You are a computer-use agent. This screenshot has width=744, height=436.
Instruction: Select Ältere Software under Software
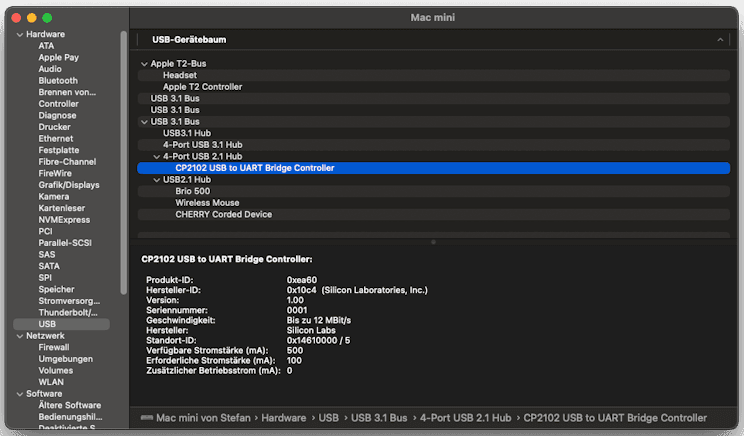click(69, 406)
